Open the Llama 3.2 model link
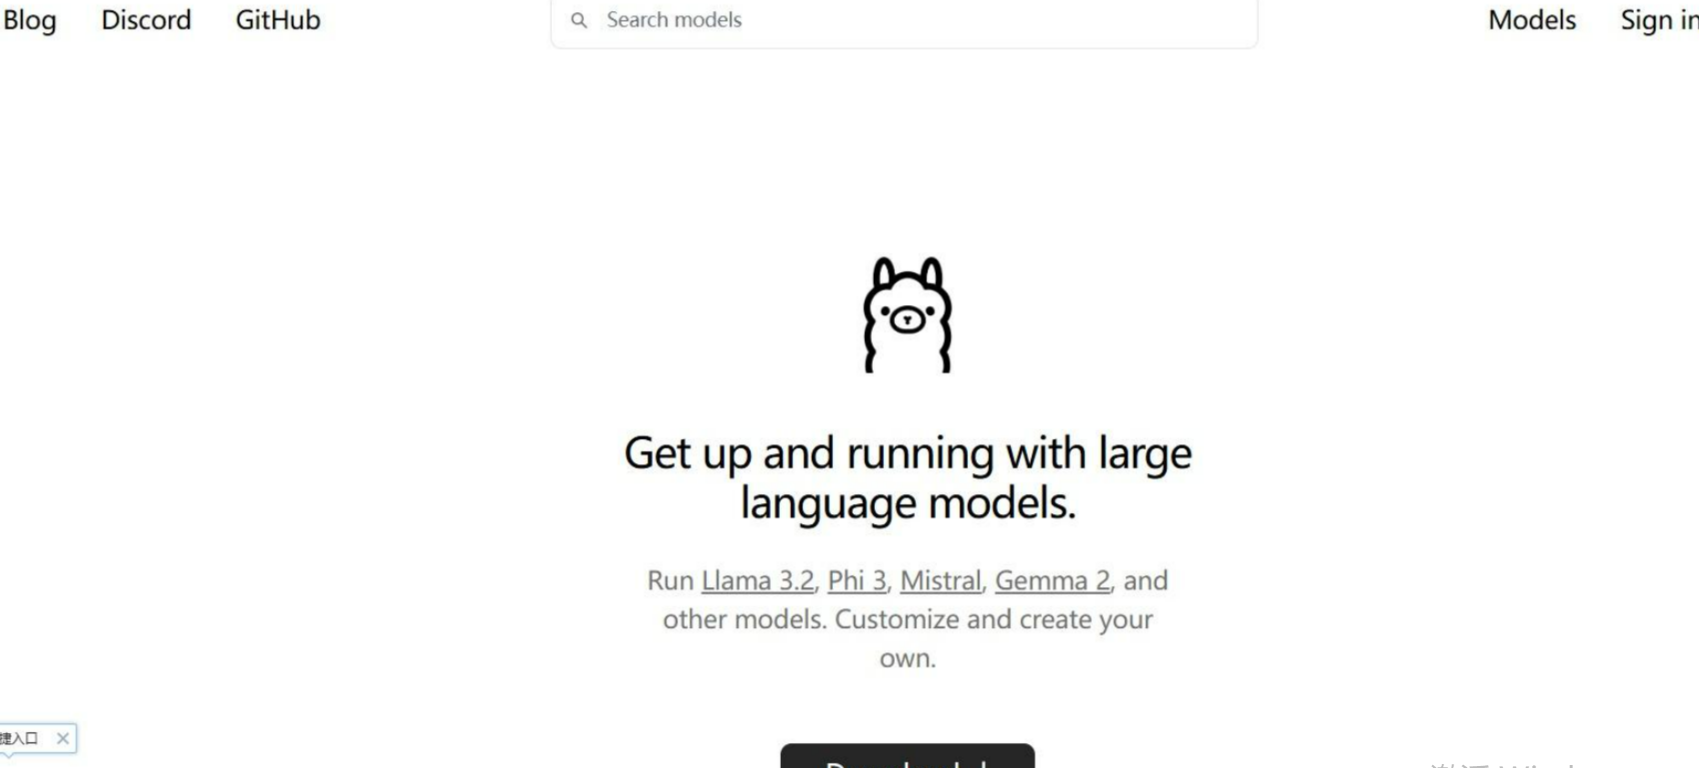Viewport: 1699px width, 768px height. point(757,580)
